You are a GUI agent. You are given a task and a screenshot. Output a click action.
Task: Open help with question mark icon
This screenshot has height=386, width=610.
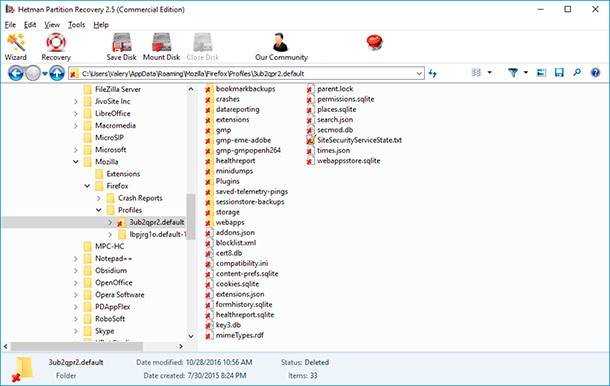point(595,73)
